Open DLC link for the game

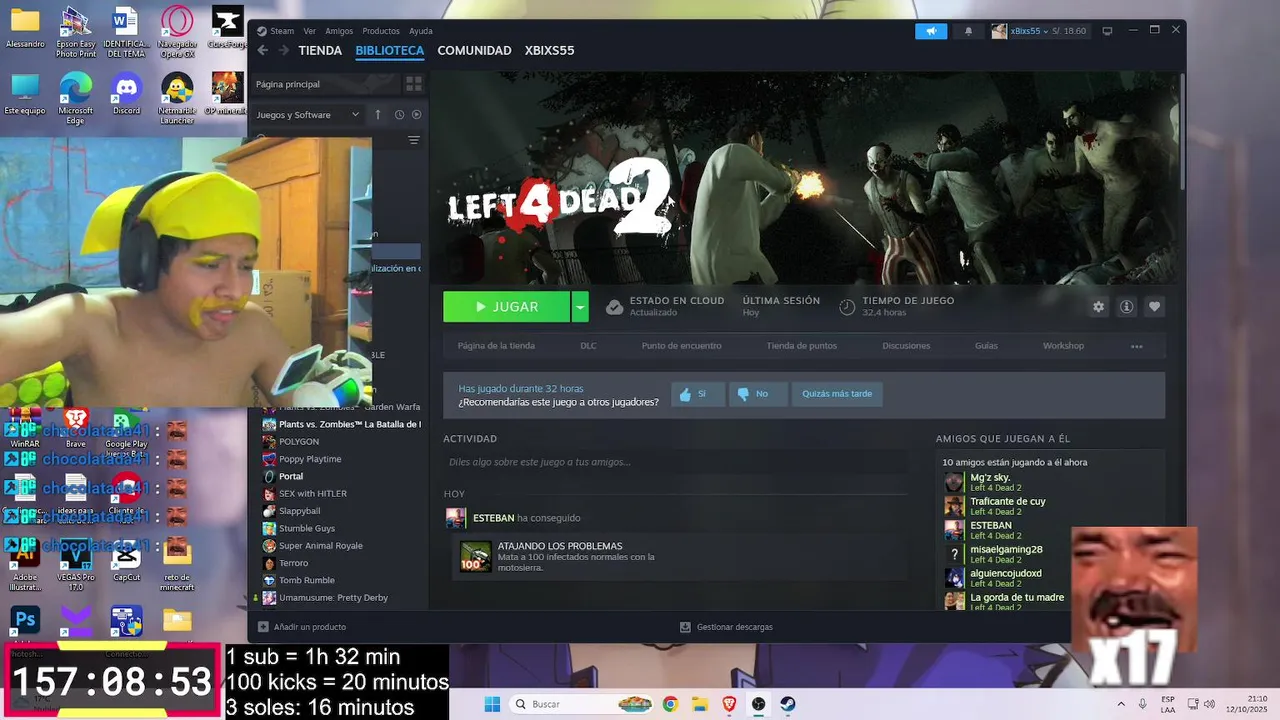pos(588,346)
